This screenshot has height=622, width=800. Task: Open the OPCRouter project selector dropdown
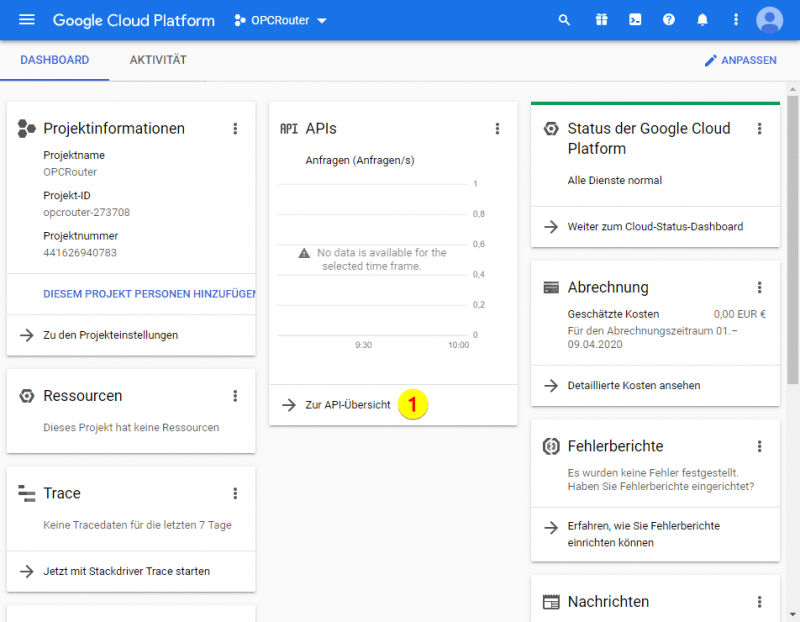pyautogui.click(x=280, y=19)
